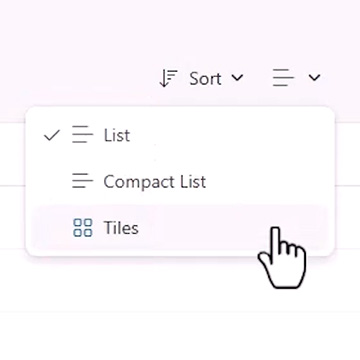Expand the Sort dropdown chevron
This screenshot has width=360, height=360.
pos(237,78)
